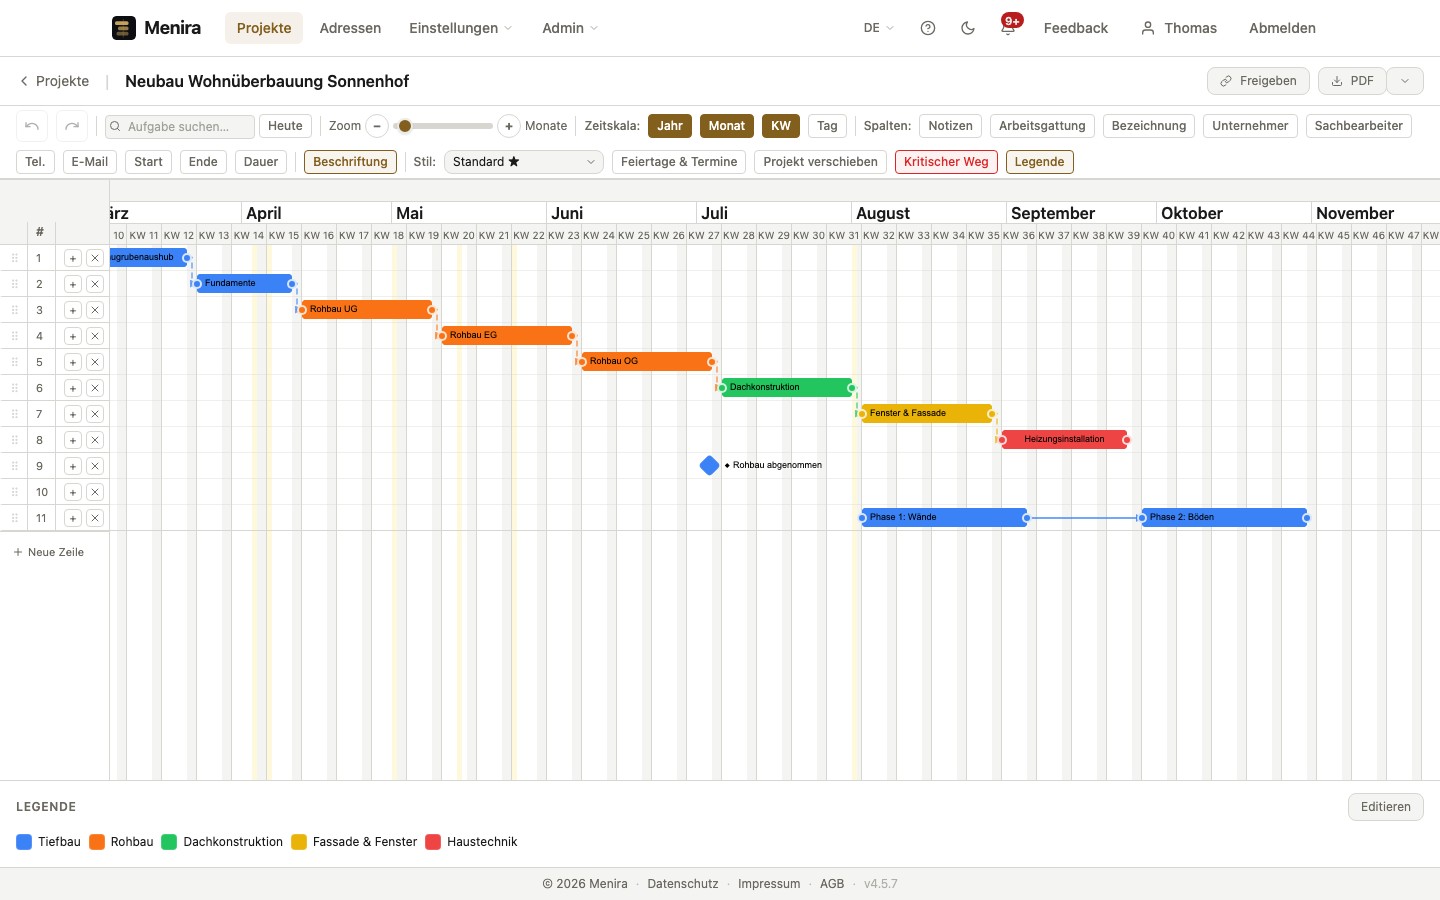Click Tiefbau blue legend swatch

(x=24, y=842)
